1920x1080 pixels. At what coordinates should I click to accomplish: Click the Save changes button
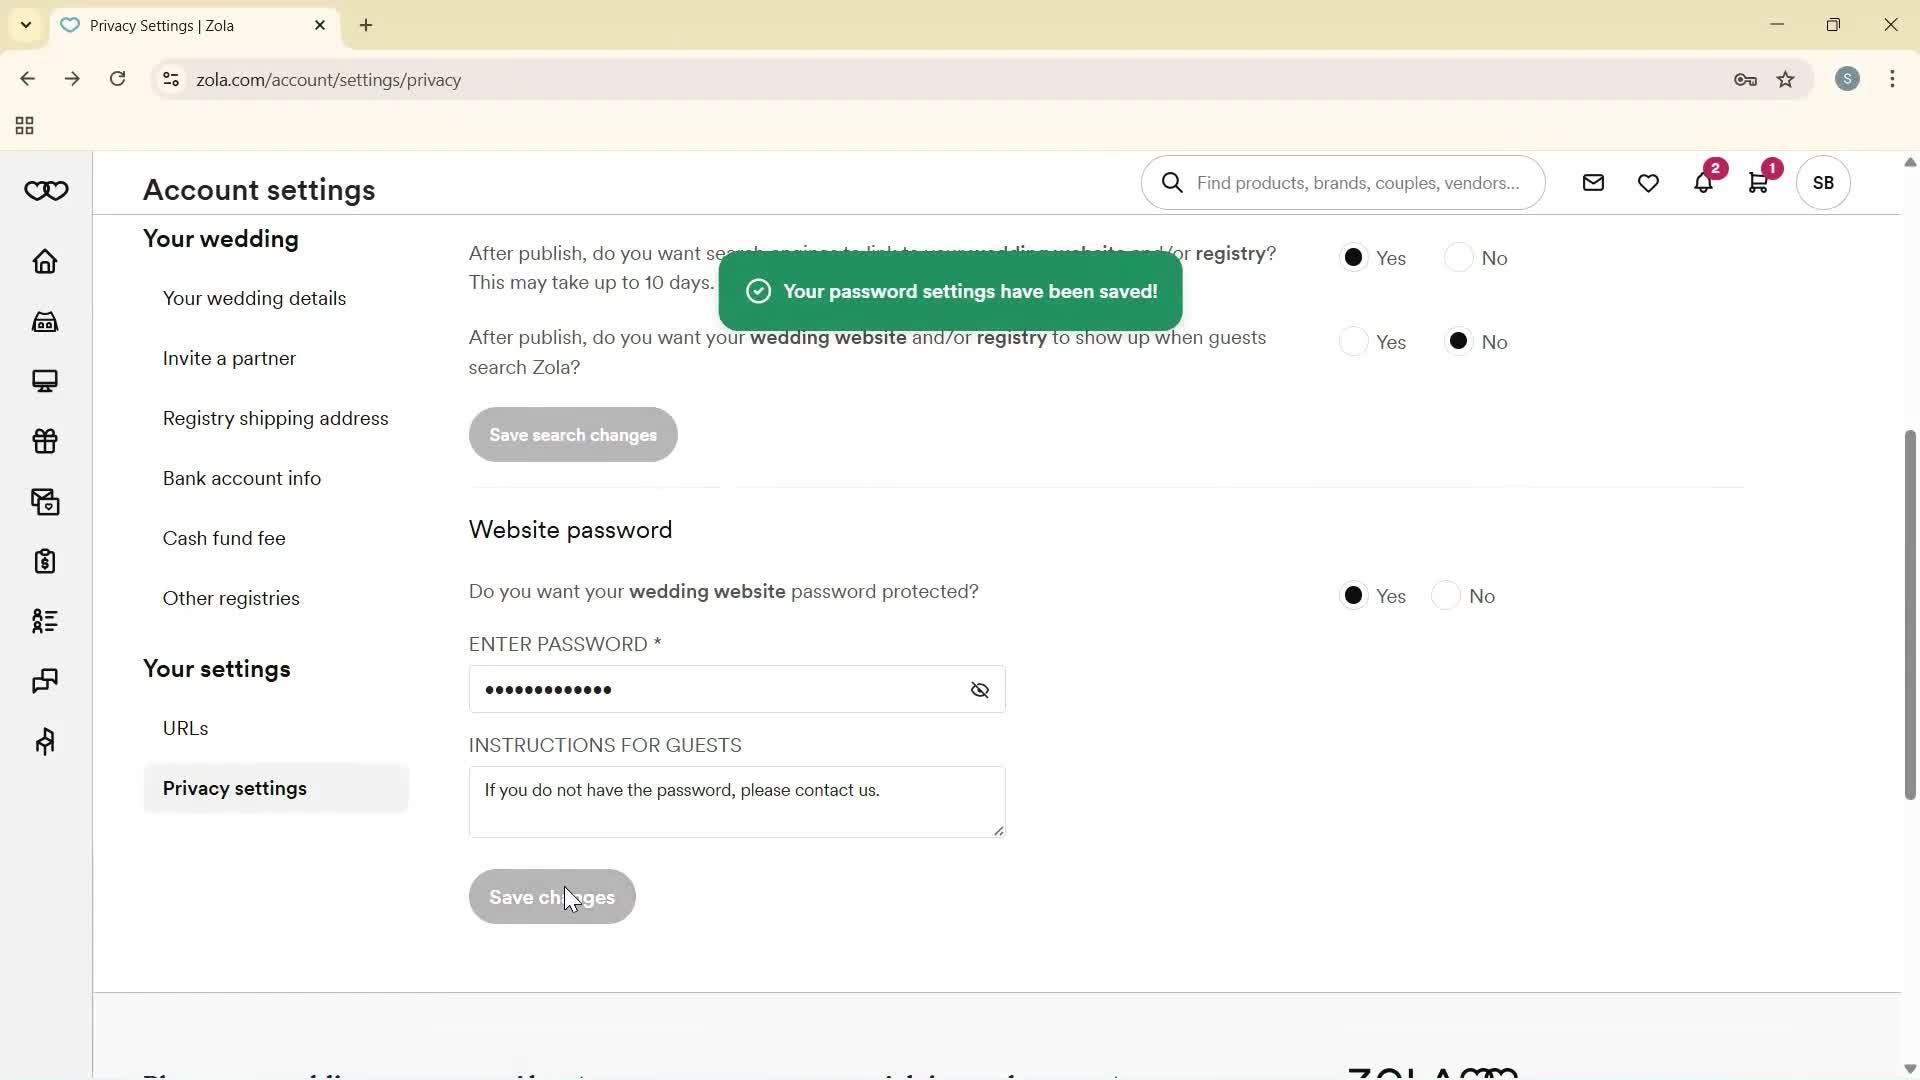tap(551, 897)
